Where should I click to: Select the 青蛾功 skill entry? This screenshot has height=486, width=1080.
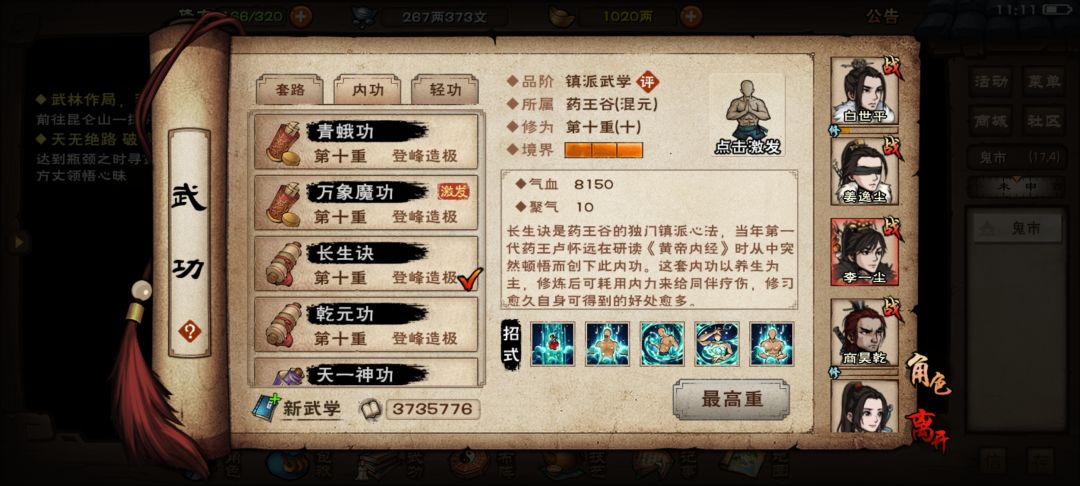366,142
